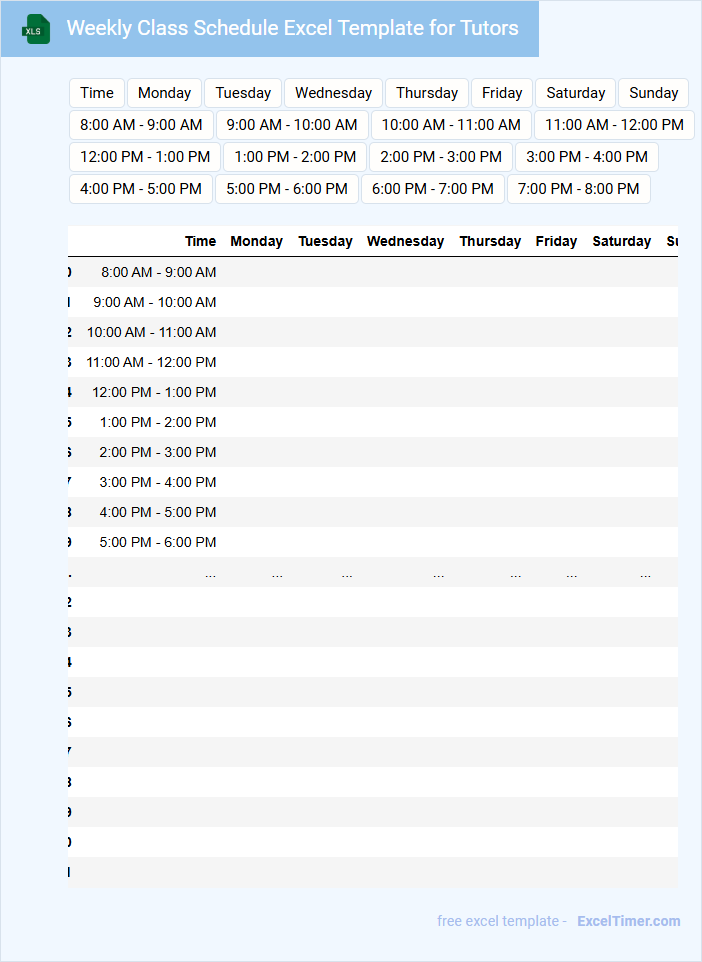Select table row 12:00 PM - 1:00 PM
This screenshot has width=702, height=962.
(x=373, y=393)
